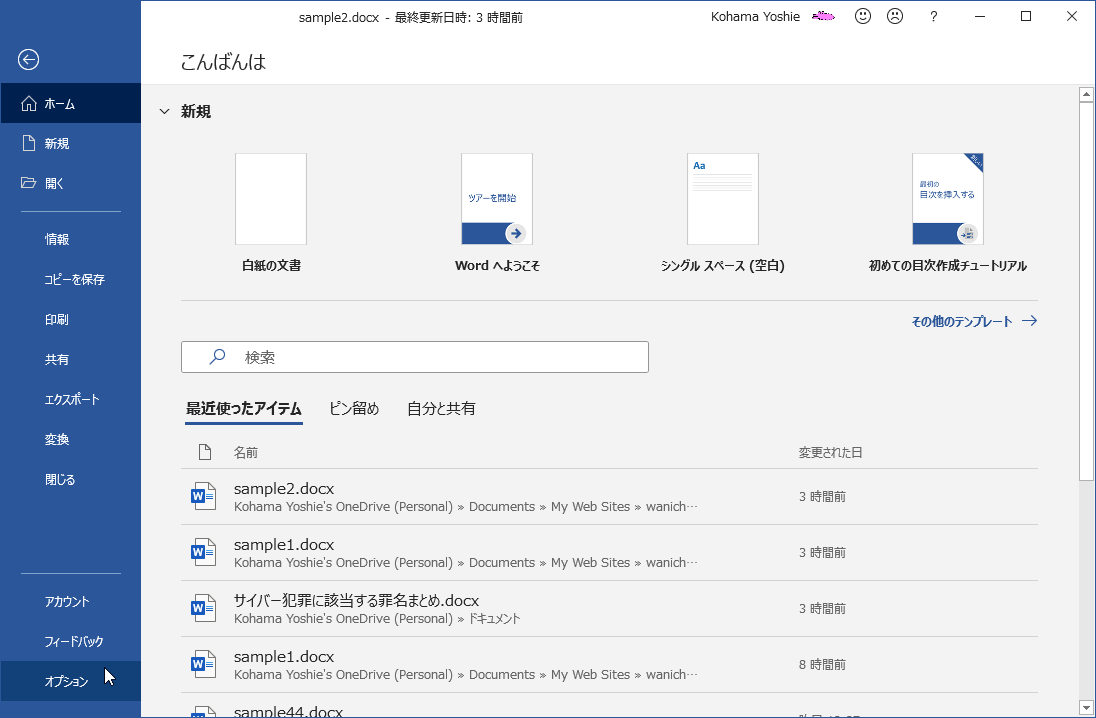Switch to ピン留め tab
Image resolution: width=1096 pixels, height=718 pixels.
click(x=354, y=409)
